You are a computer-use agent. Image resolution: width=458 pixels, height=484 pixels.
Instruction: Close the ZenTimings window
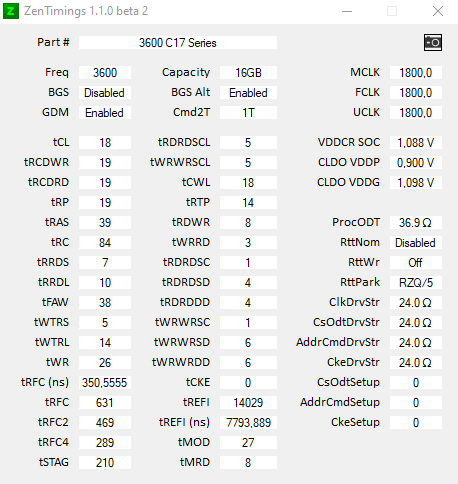tap(438, 11)
